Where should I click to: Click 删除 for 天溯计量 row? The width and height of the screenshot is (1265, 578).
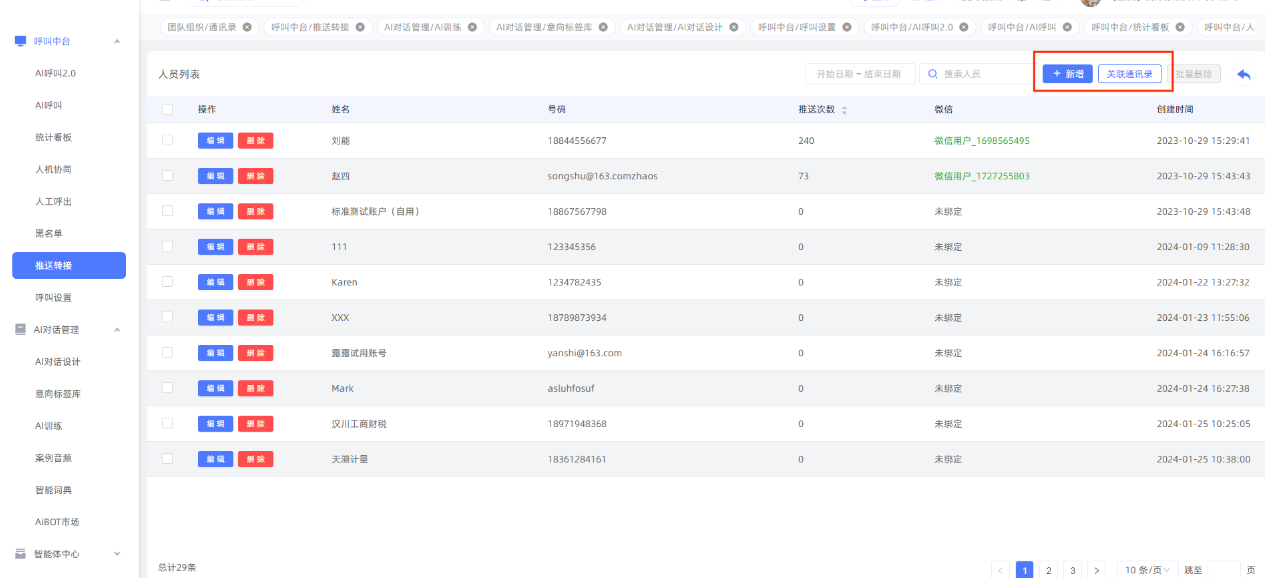255,459
